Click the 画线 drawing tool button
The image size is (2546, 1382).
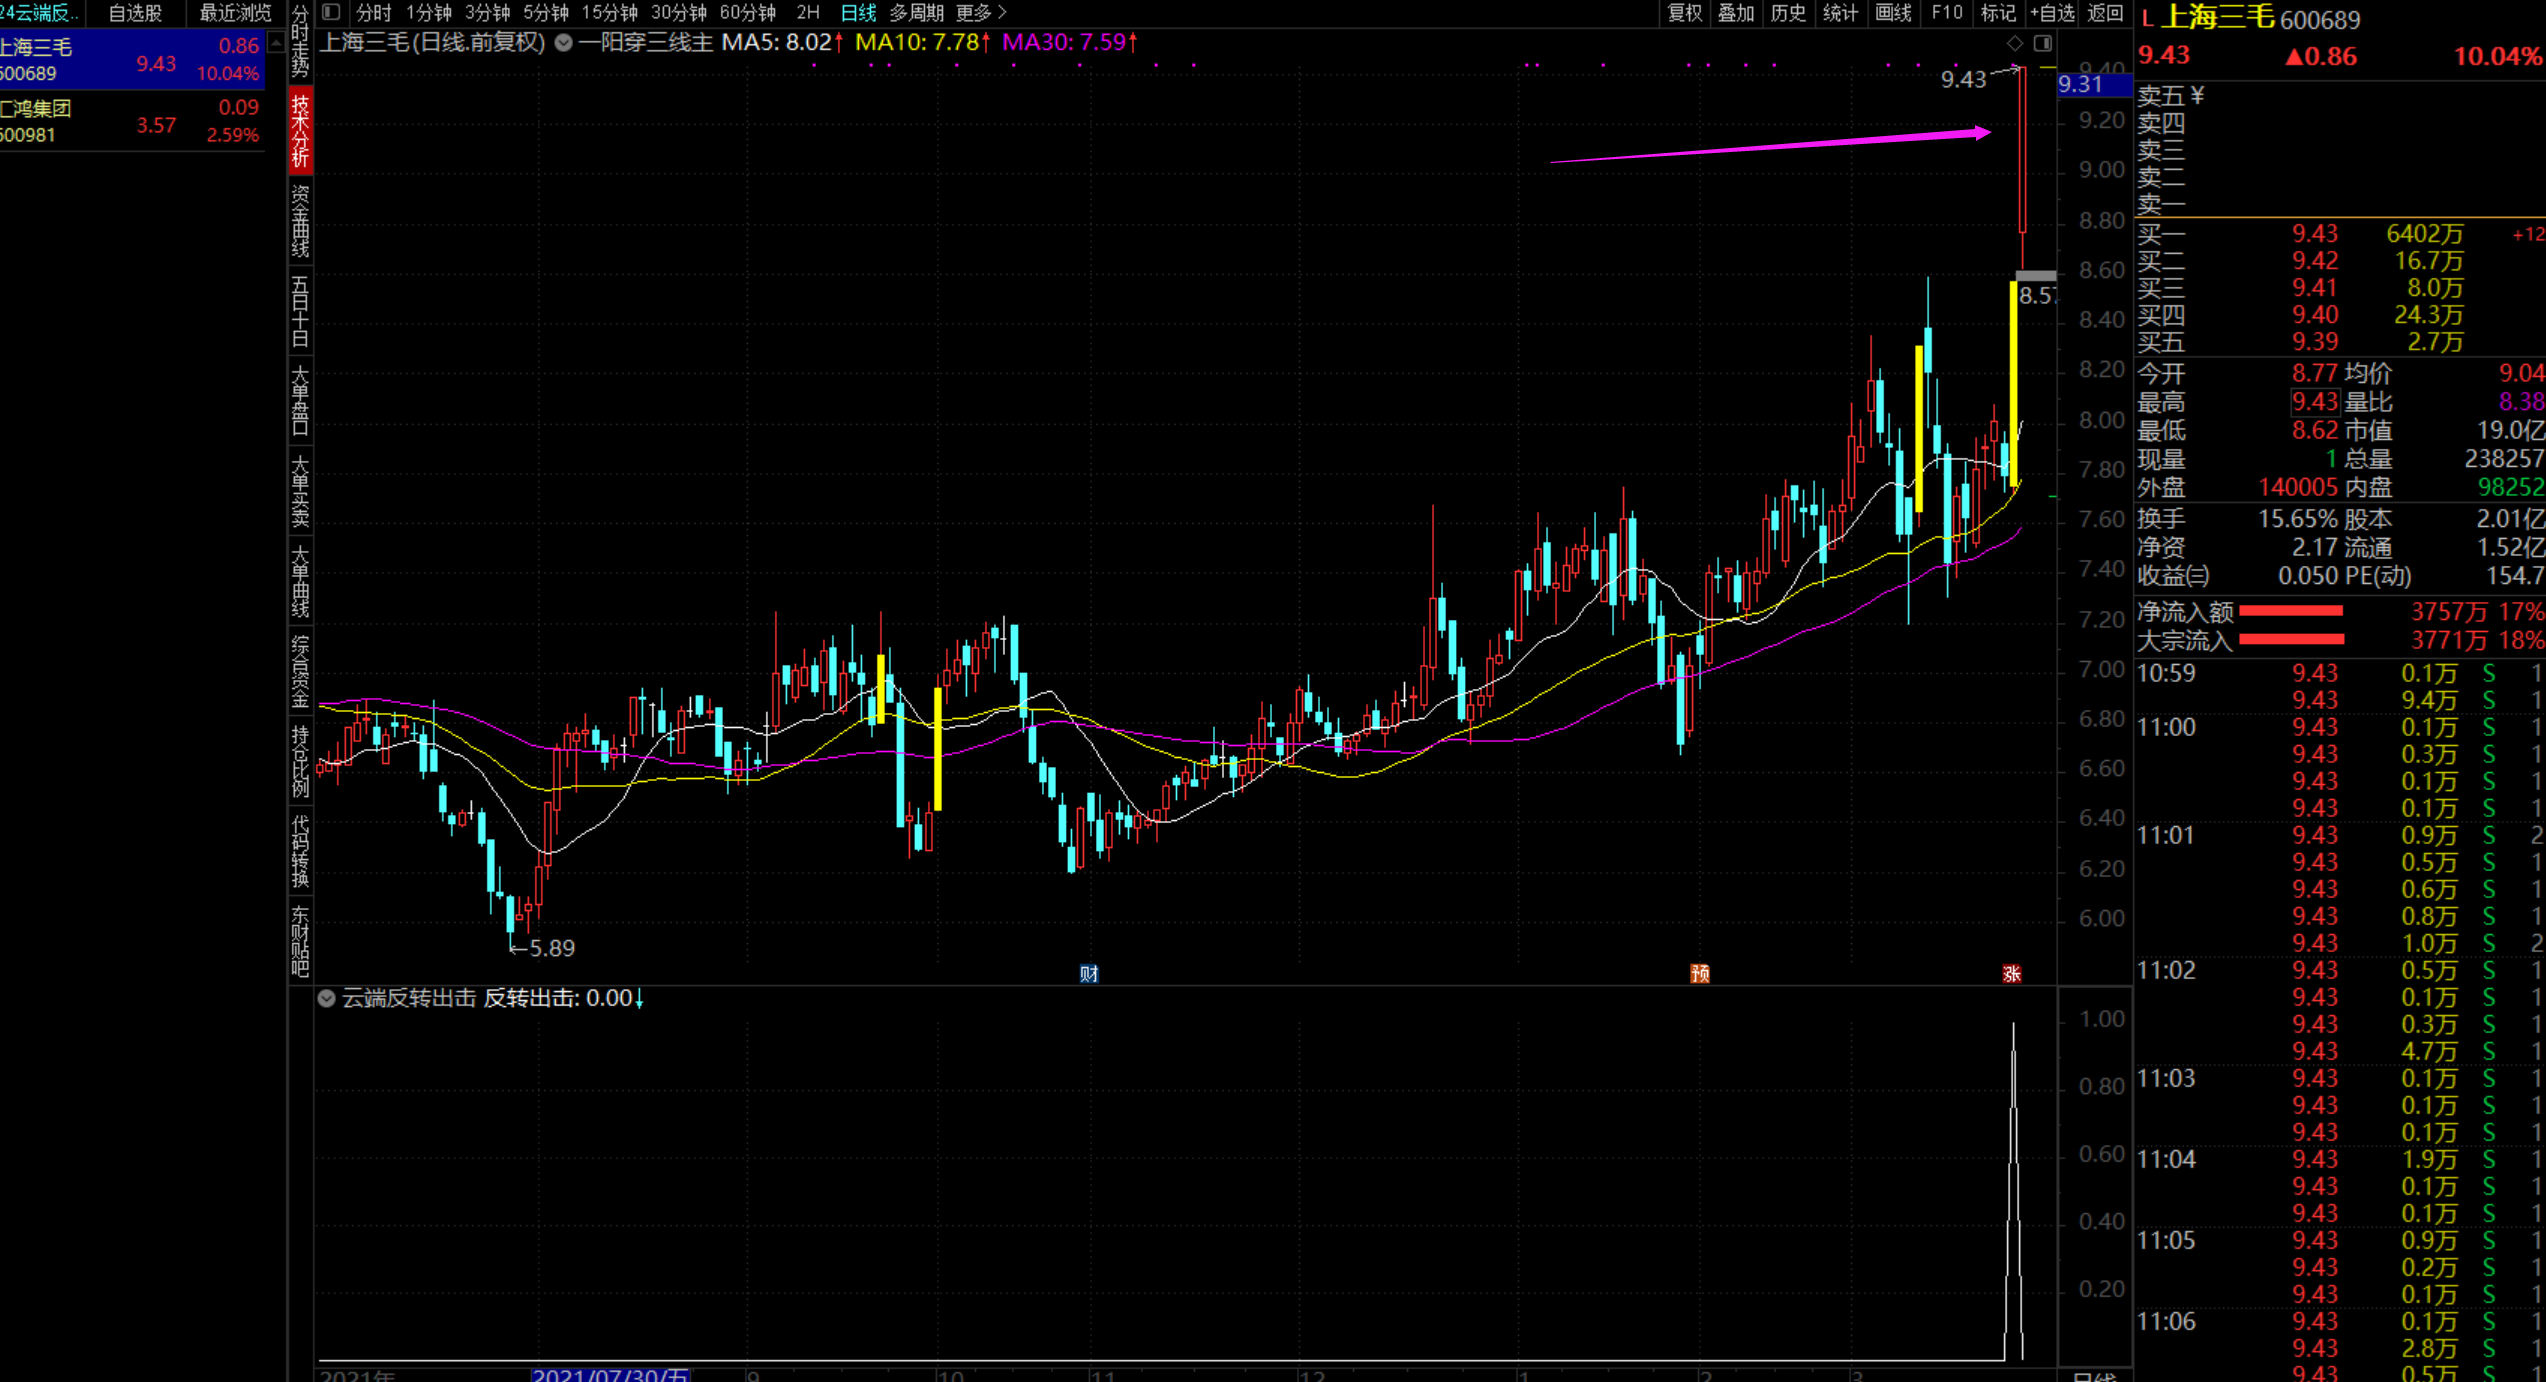[x=1893, y=13]
